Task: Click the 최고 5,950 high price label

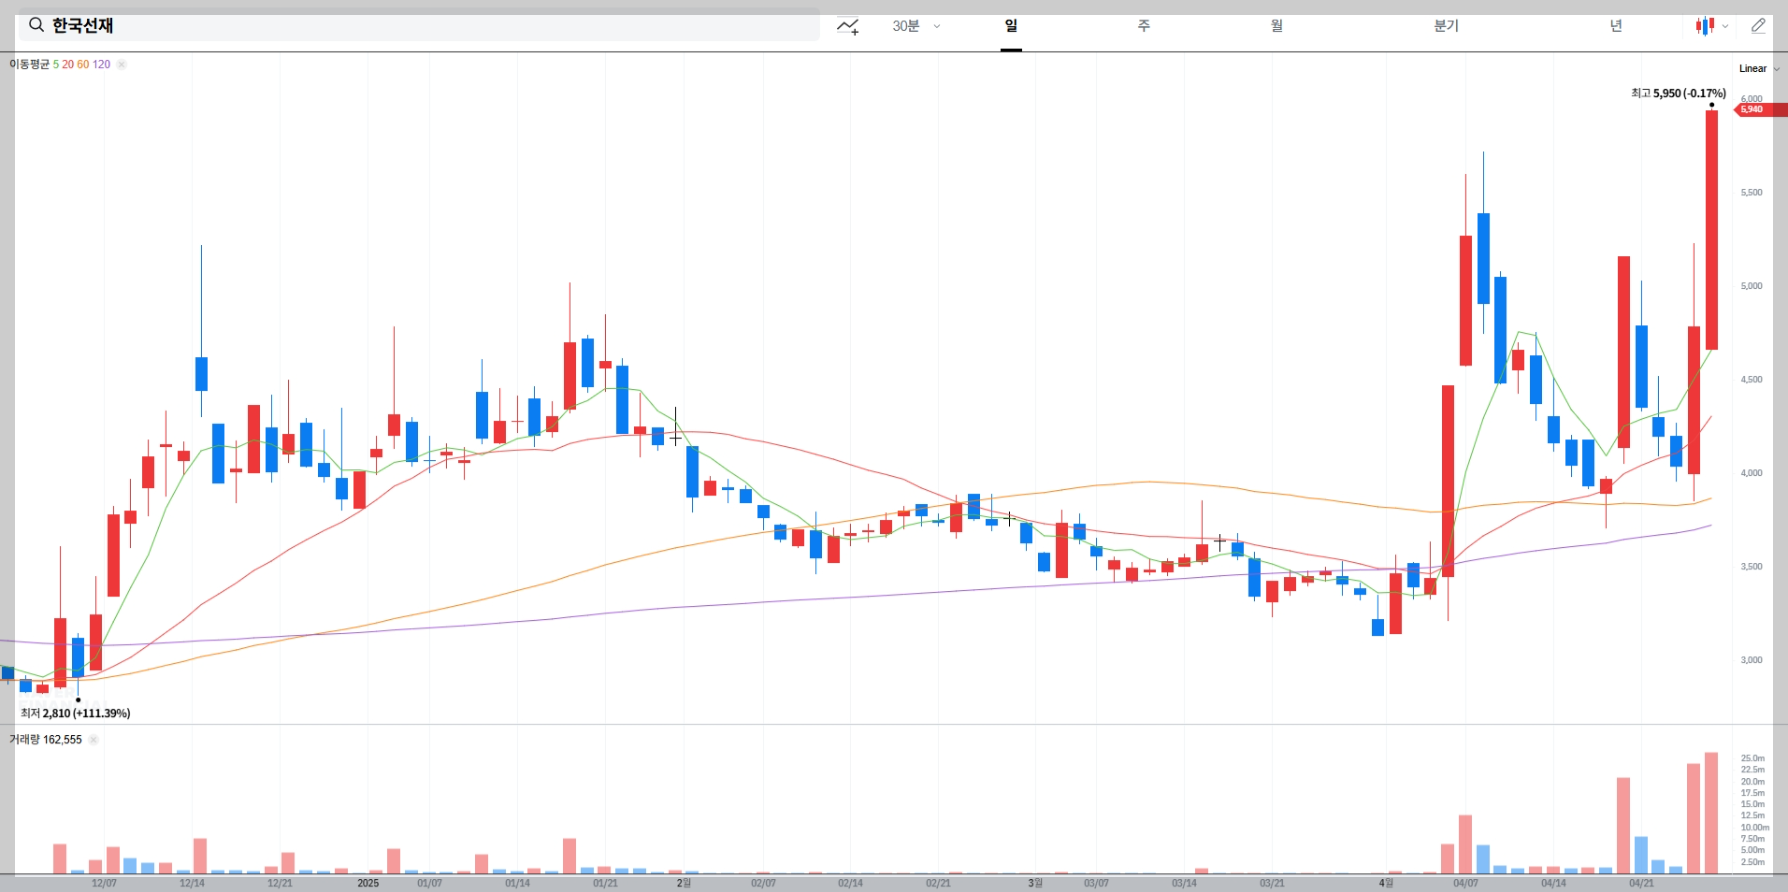Action: click(1678, 93)
